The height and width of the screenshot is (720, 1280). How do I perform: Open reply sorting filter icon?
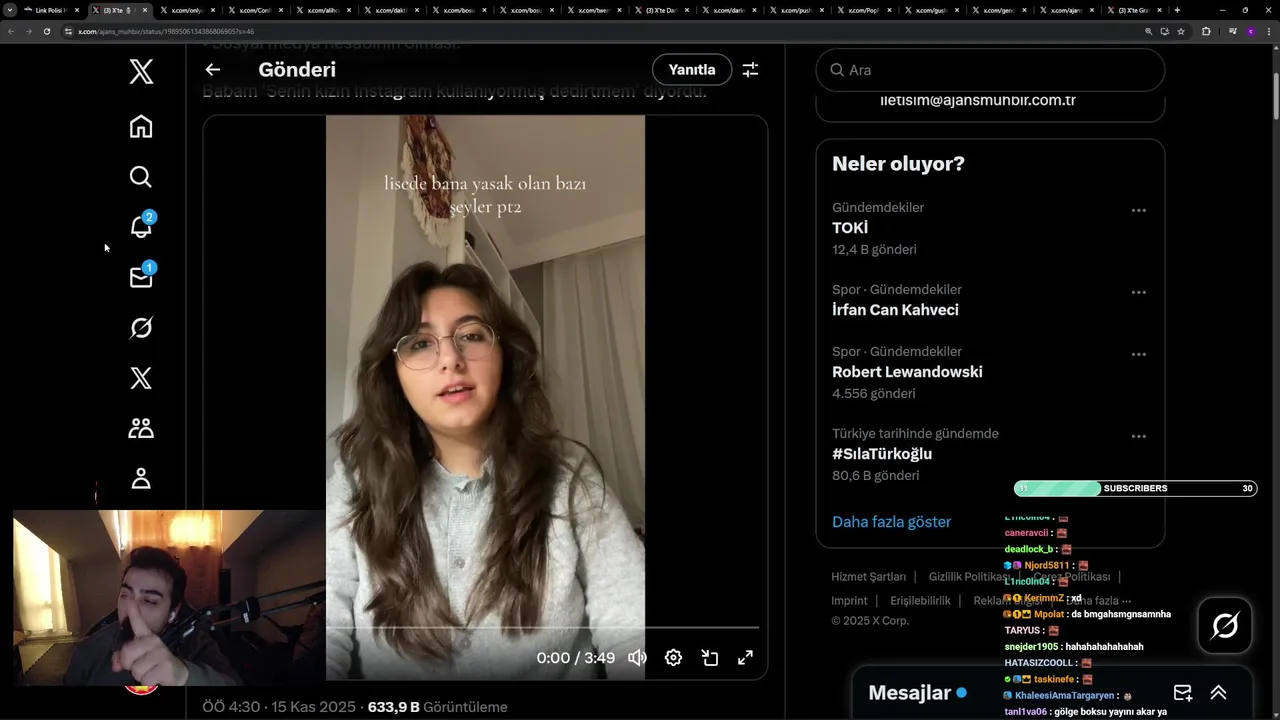[750, 69]
